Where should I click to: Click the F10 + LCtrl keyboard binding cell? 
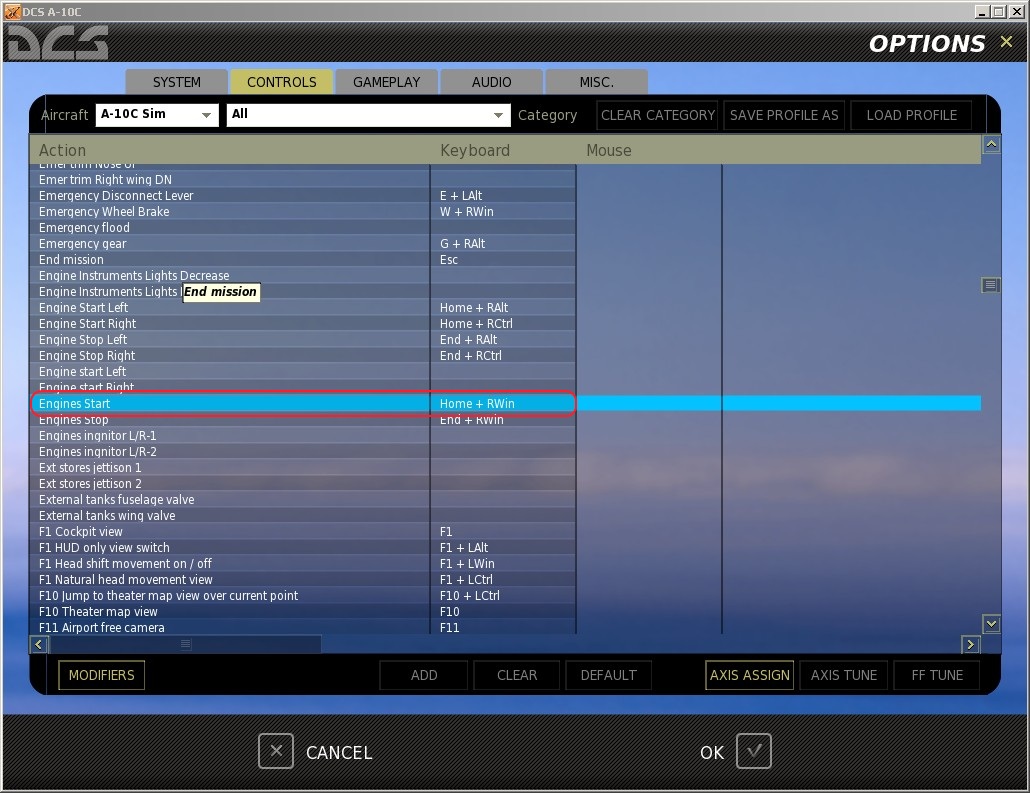tap(503, 595)
